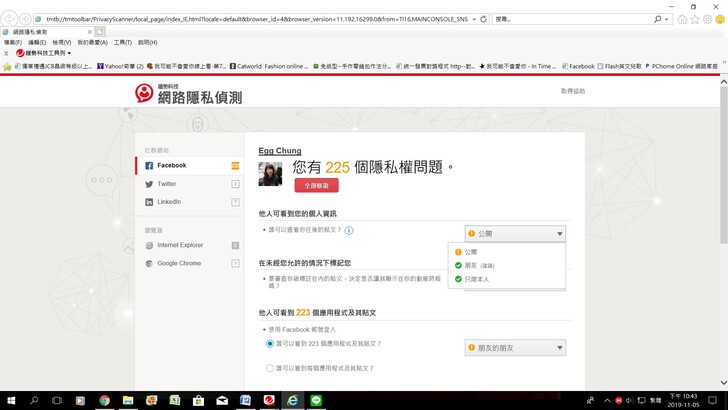Open the Twitter privacy scan section
728x410 pixels.
(x=166, y=184)
